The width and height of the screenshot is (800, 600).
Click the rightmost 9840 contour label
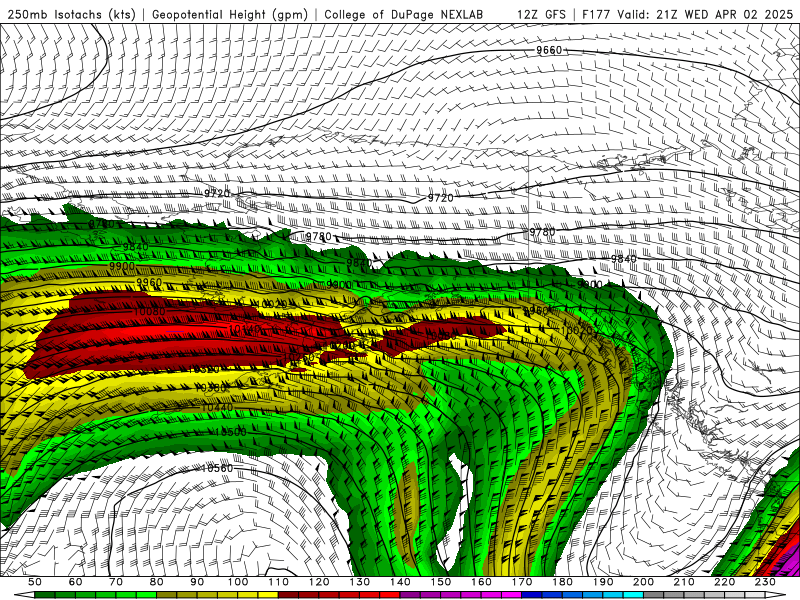coord(623,259)
